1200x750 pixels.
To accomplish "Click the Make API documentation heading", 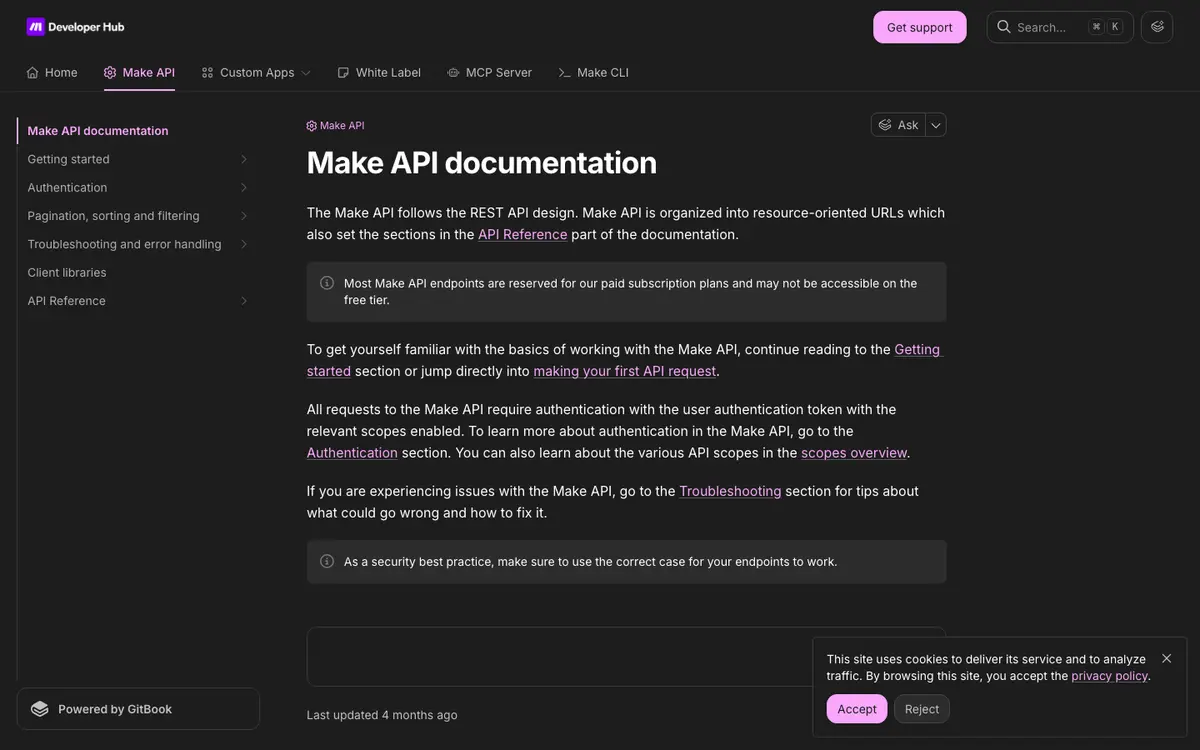I will [x=482, y=162].
